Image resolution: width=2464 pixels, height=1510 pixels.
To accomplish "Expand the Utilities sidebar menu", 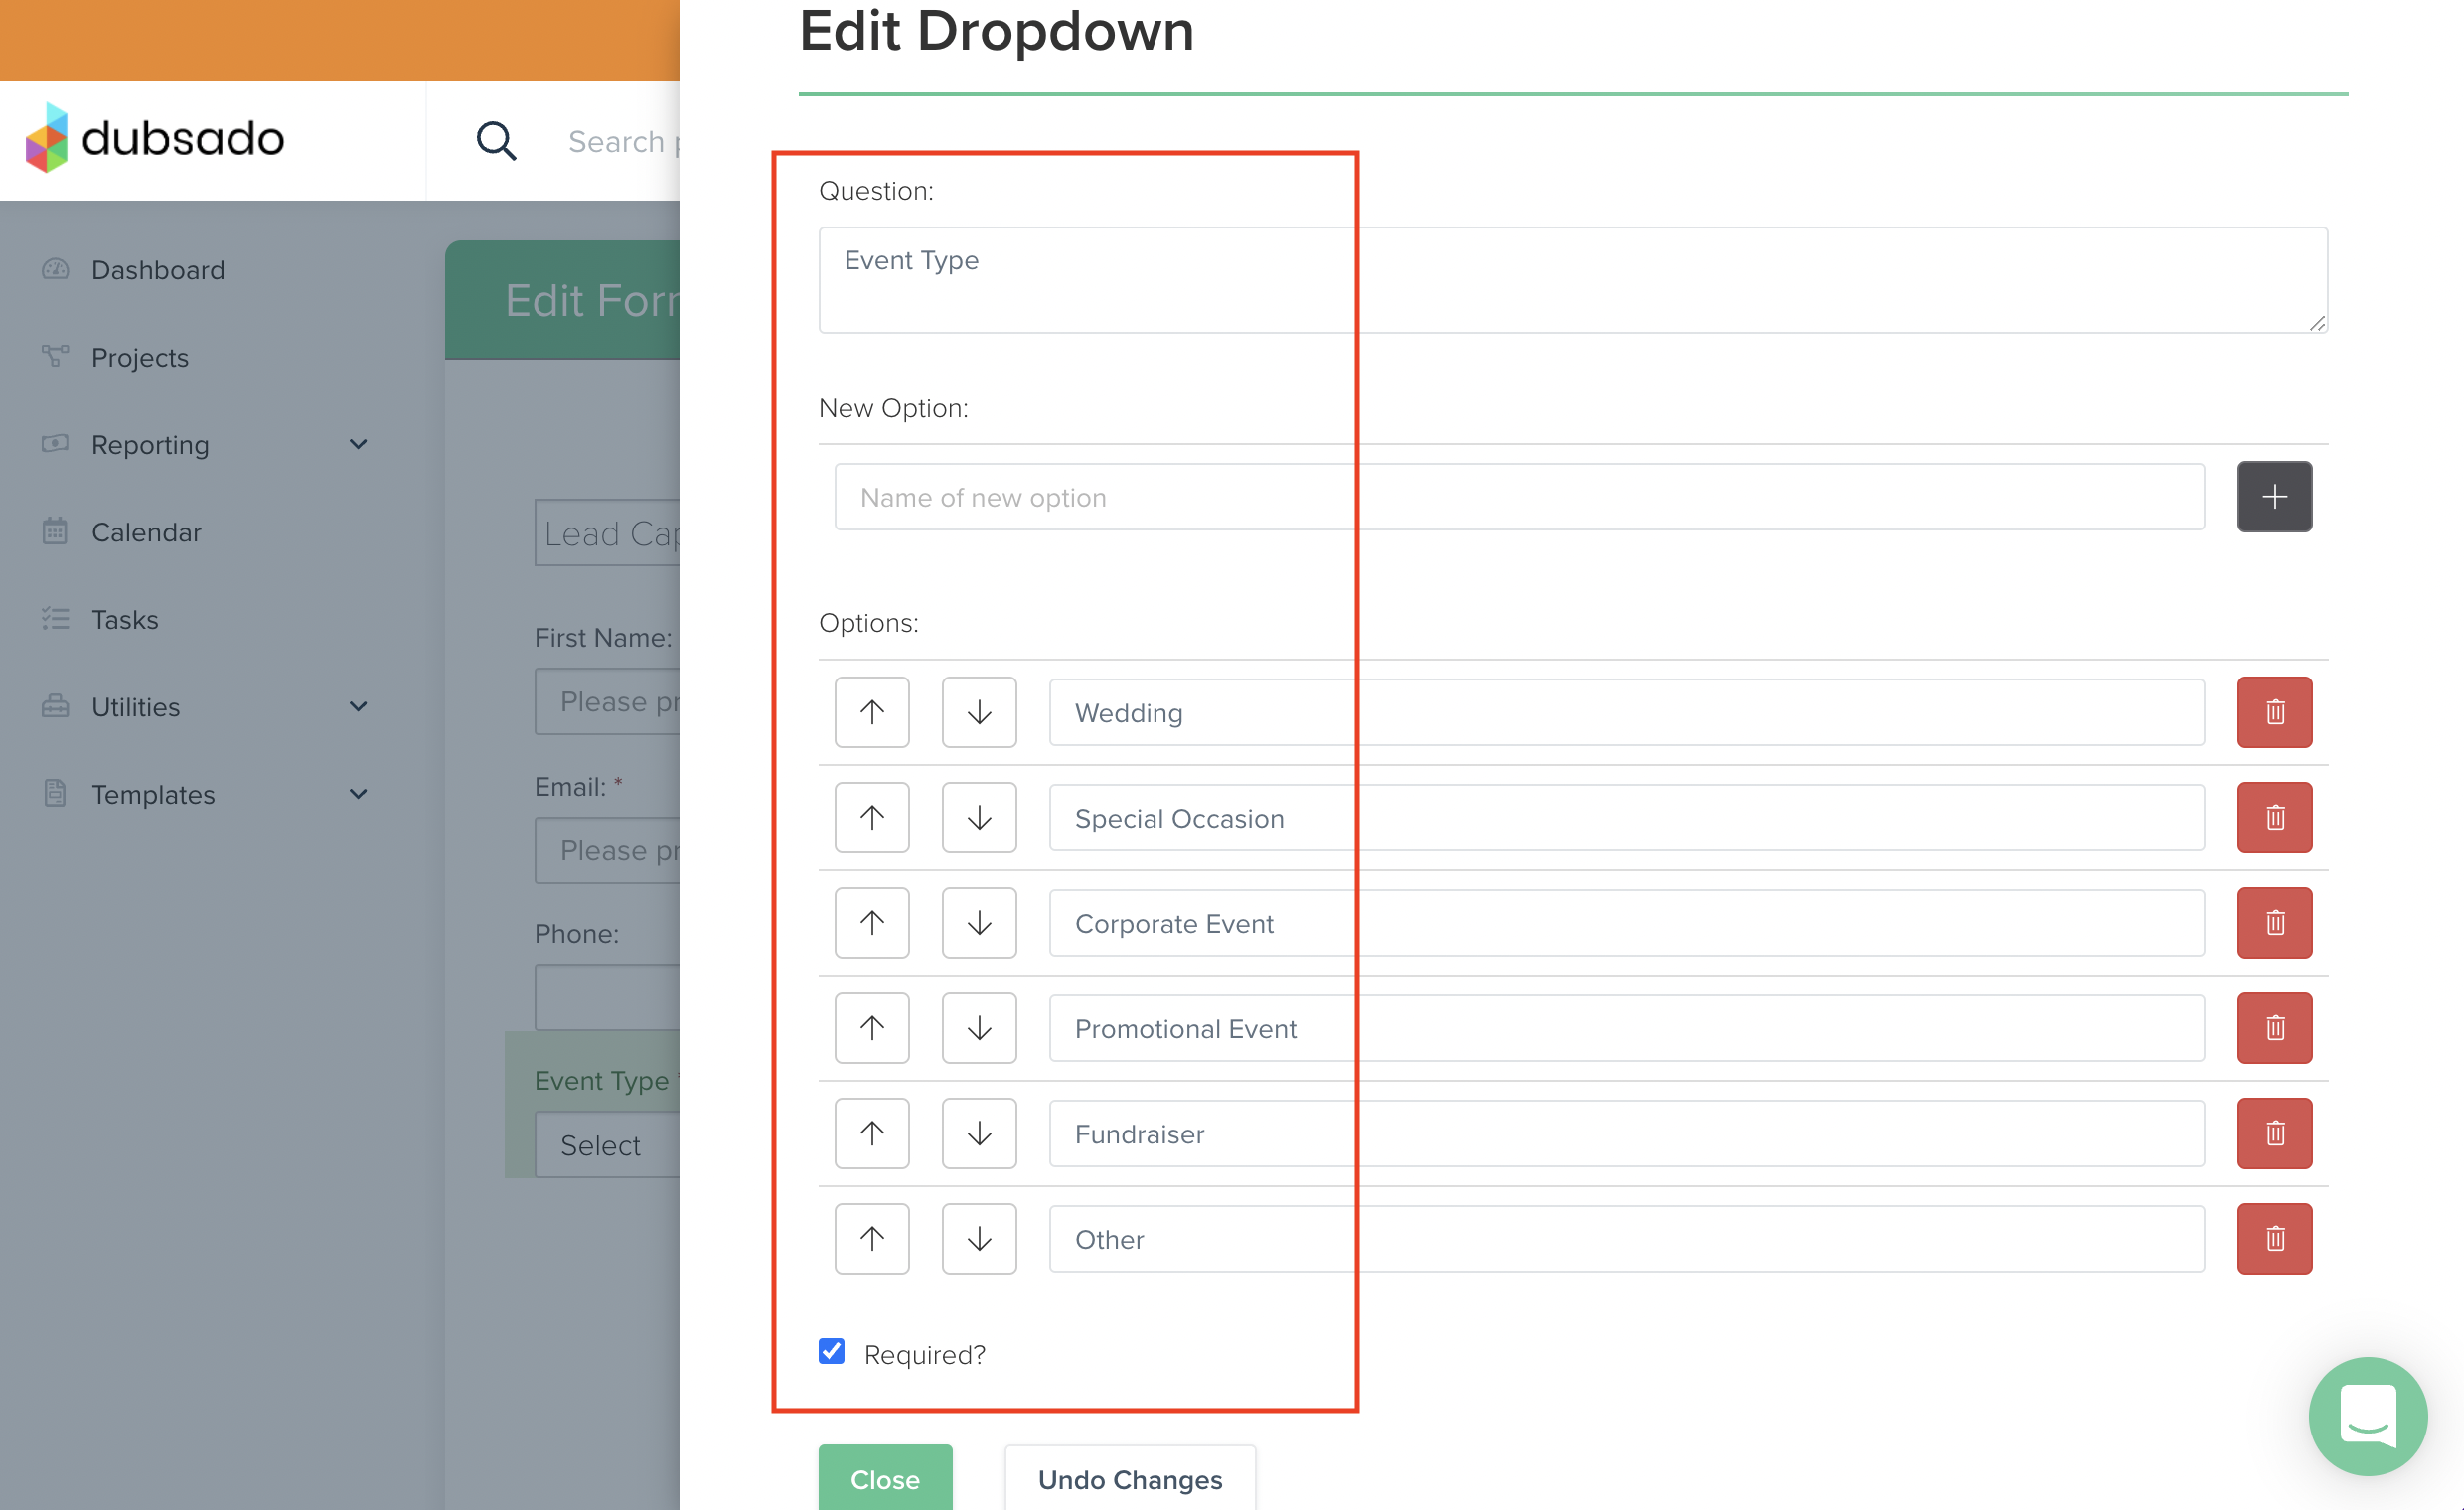I will 357,706.
